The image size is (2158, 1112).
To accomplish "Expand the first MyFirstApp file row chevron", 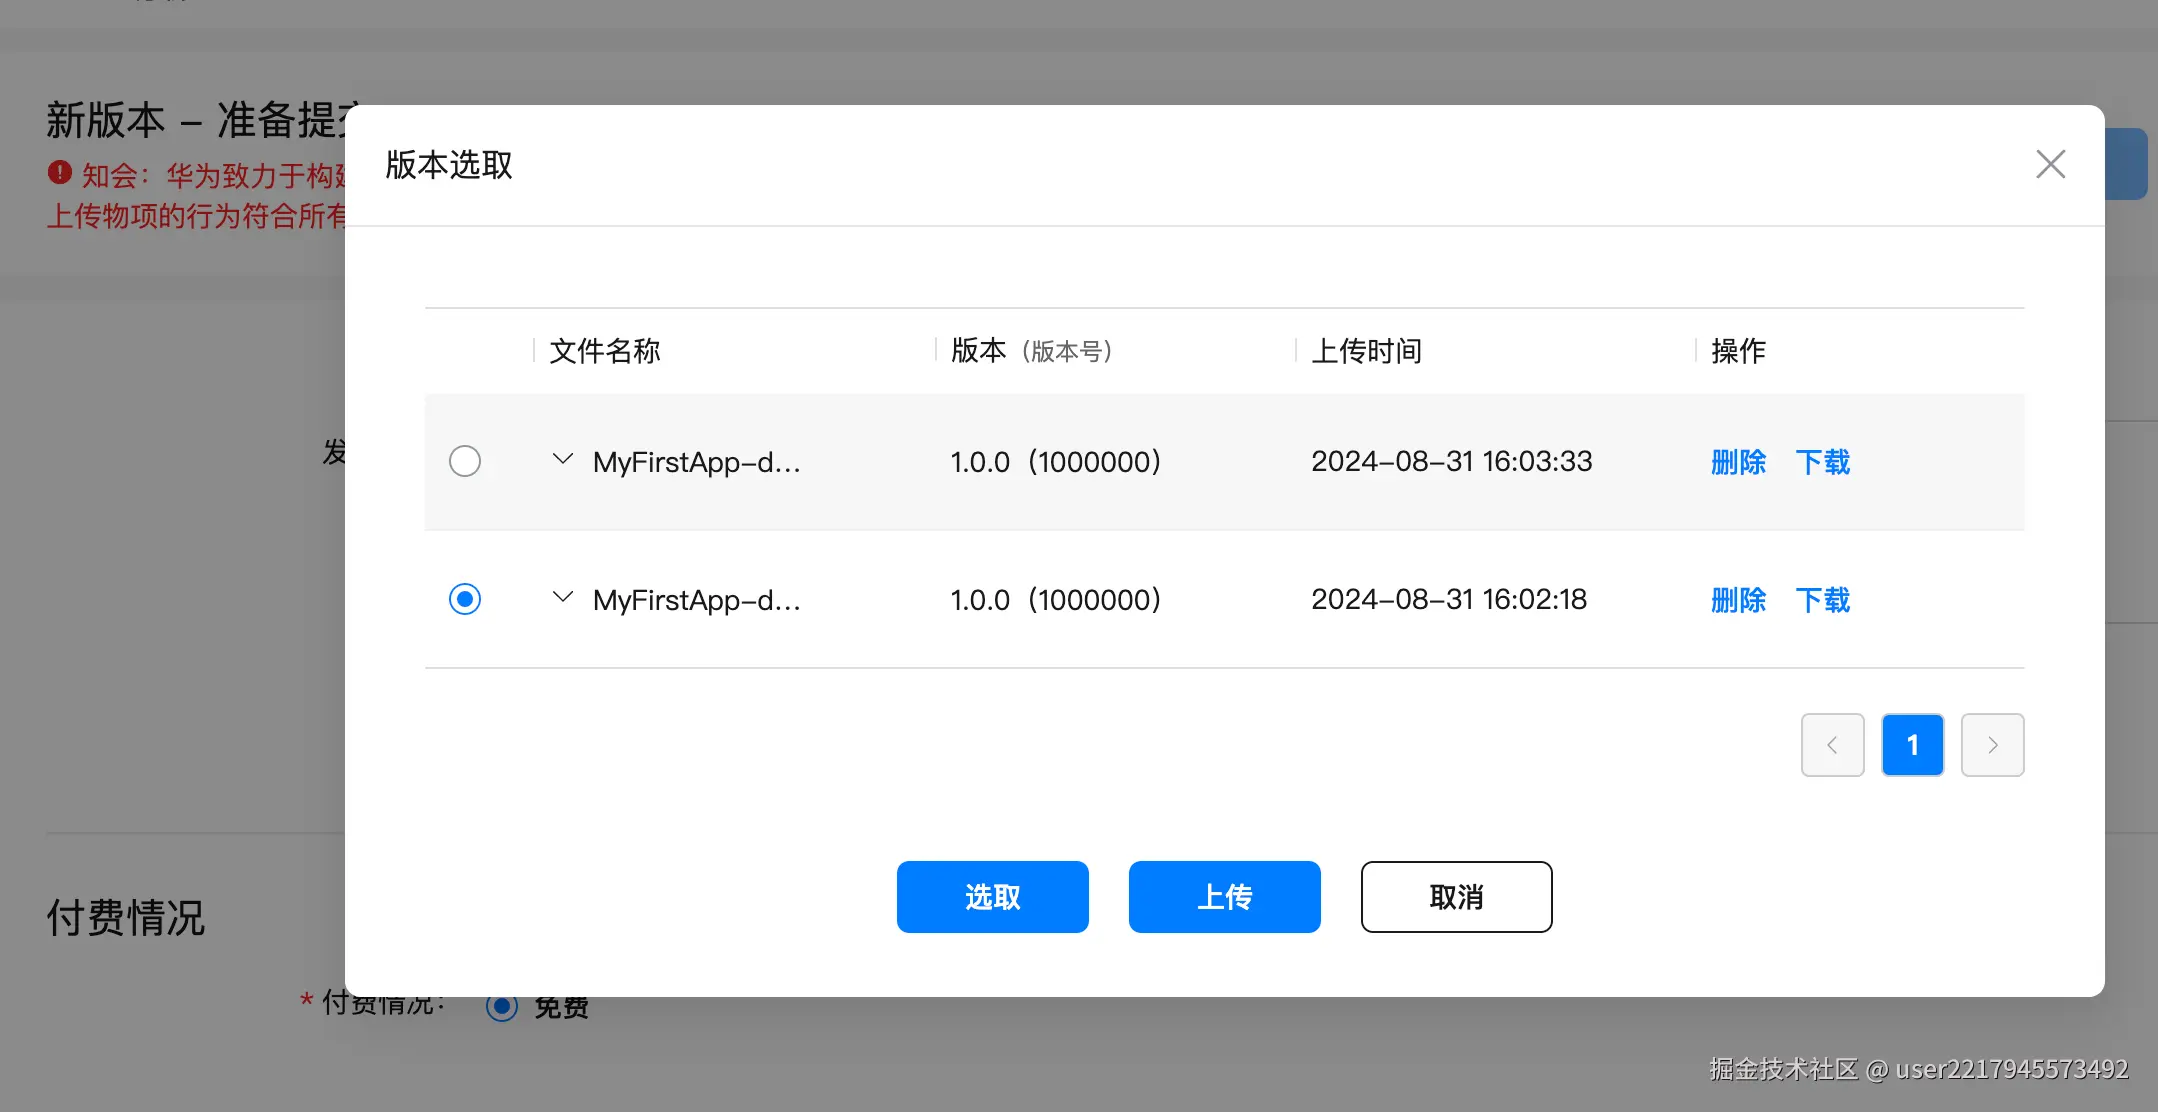I will click(563, 459).
